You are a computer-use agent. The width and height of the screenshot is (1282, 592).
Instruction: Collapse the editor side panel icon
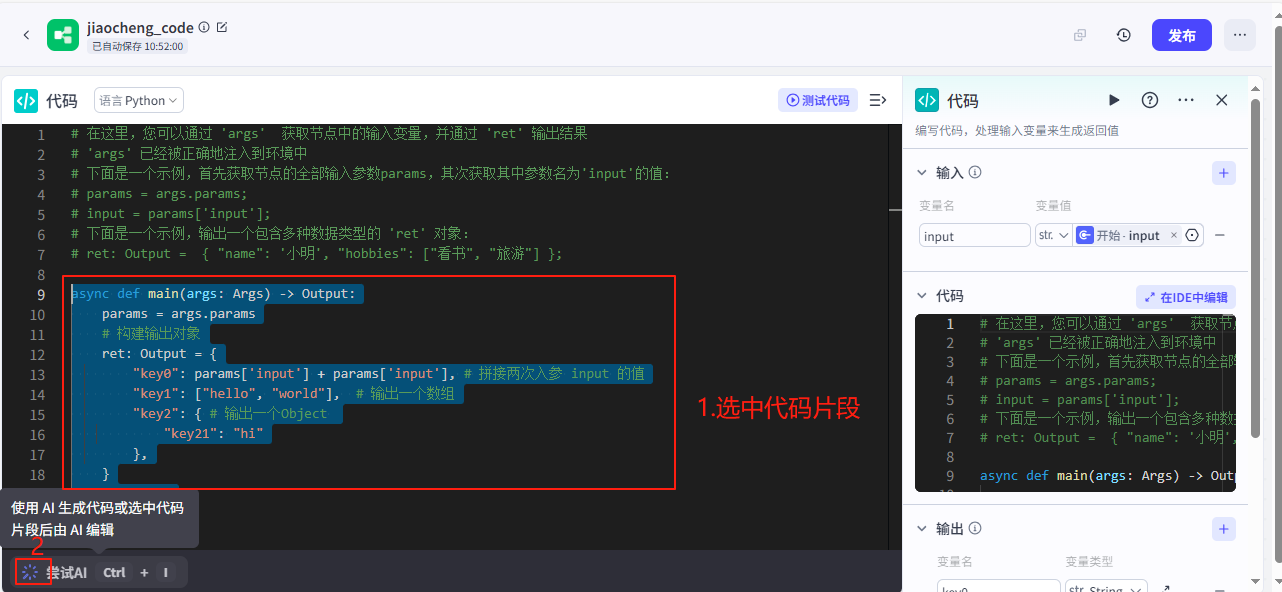[878, 100]
